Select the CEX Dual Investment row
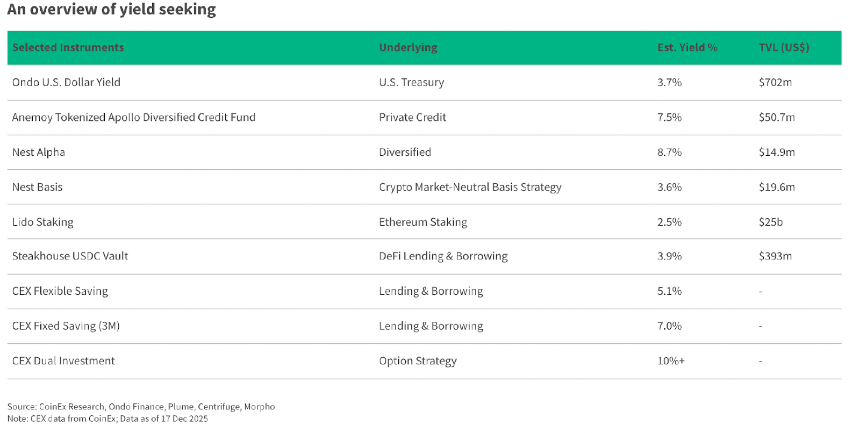The height and width of the screenshot is (433, 860). [x=63, y=360]
